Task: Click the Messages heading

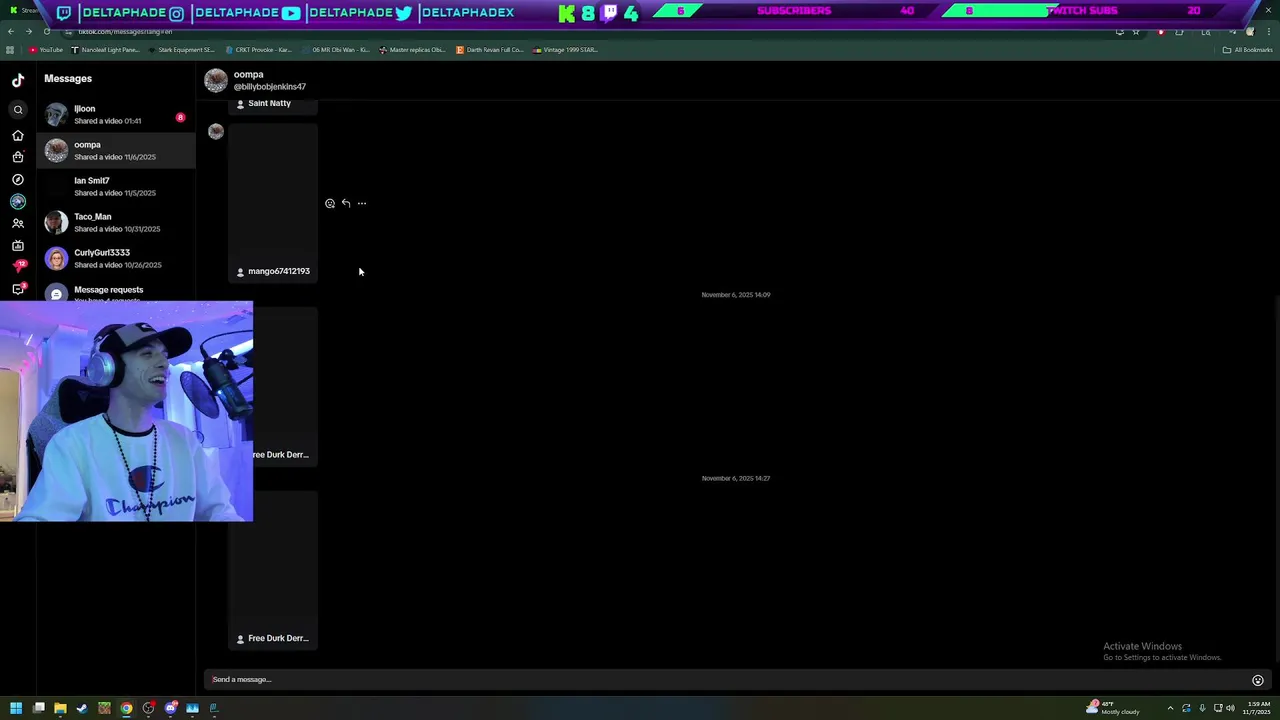Action: click(x=68, y=78)
